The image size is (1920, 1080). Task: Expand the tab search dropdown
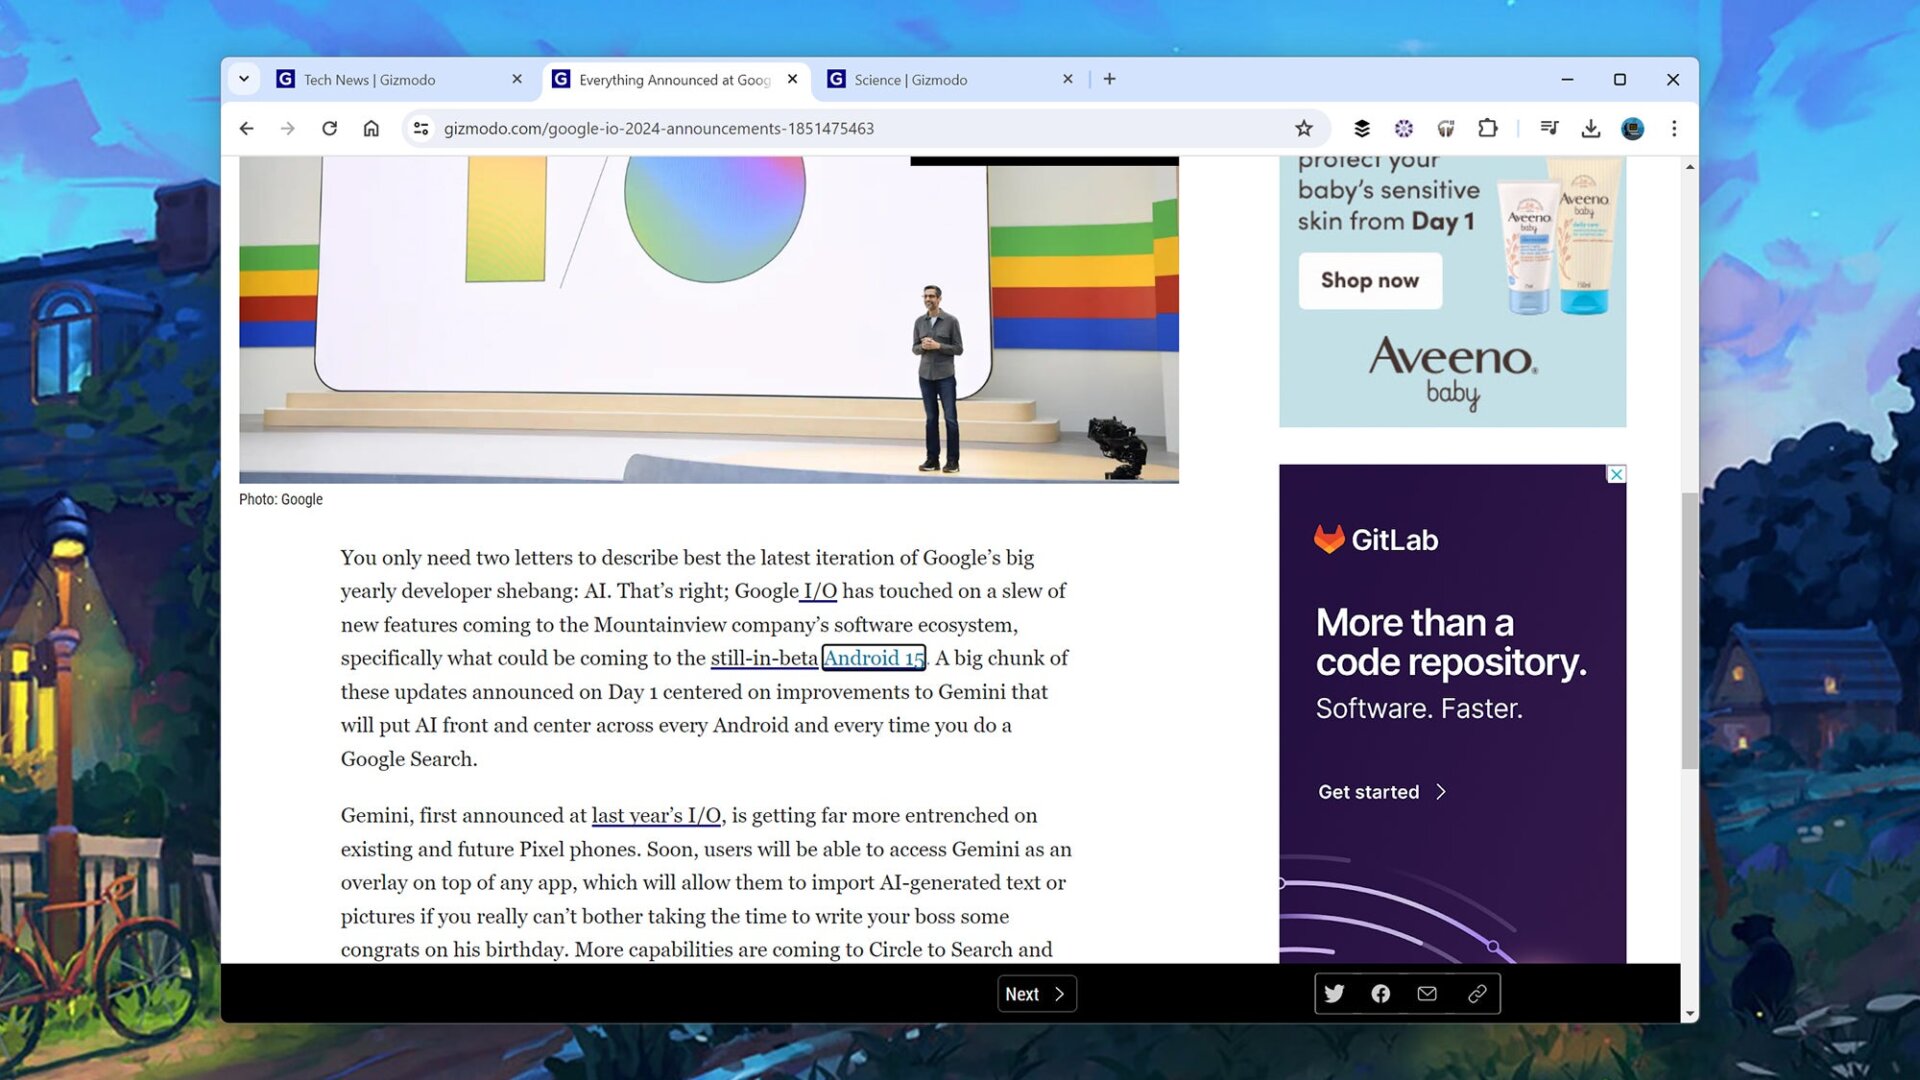pyautogui.click(x=243, y=79)
